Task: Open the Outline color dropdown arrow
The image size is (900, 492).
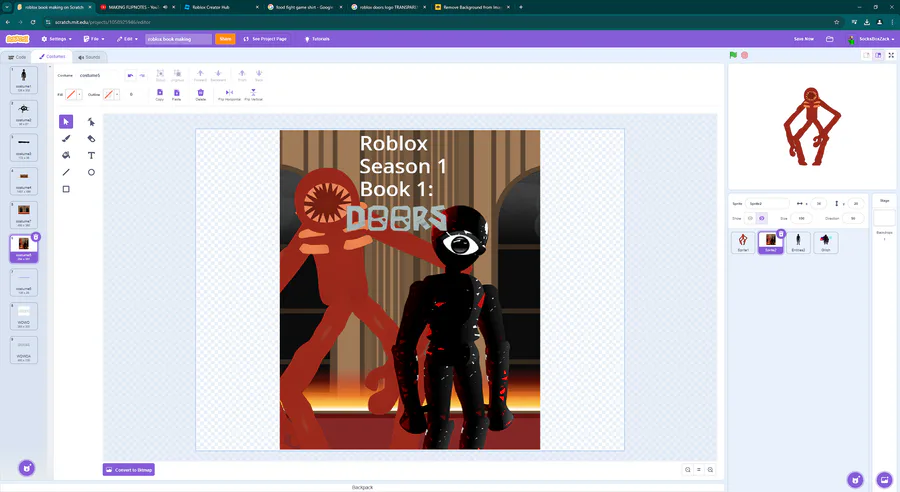Action: click(117, 95)
